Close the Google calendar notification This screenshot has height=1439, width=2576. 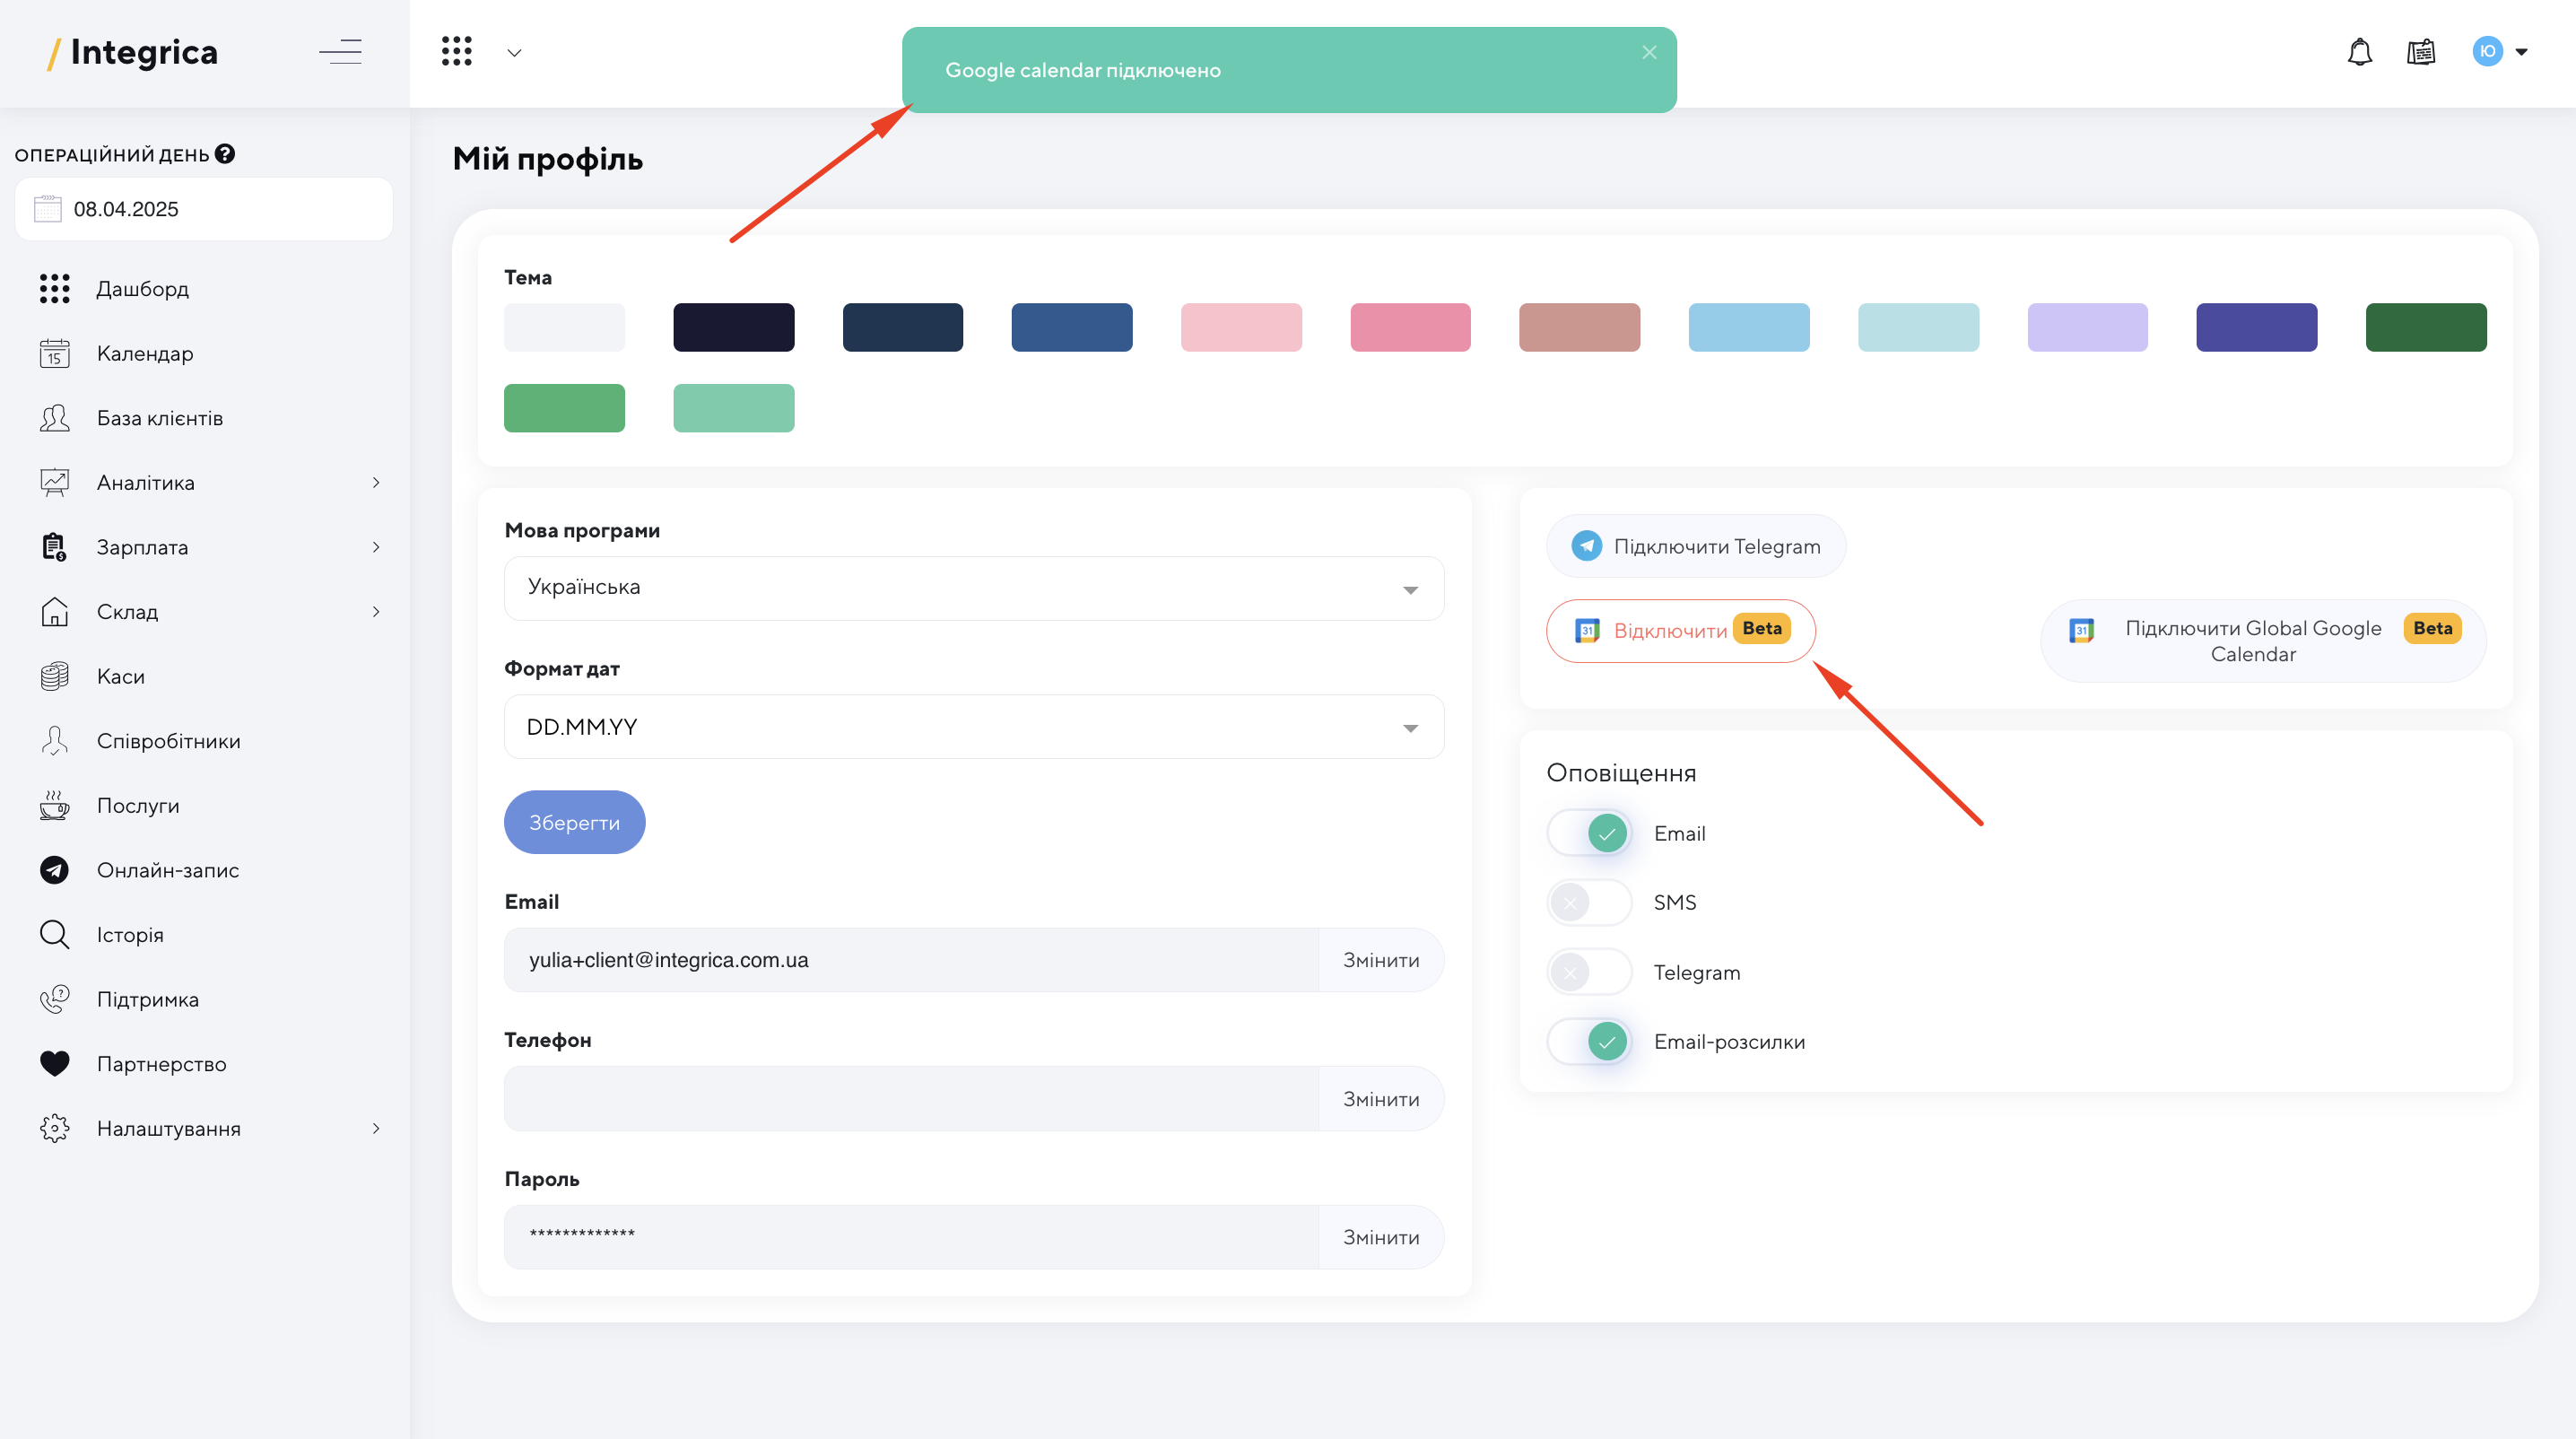(x=1649, y=52)
